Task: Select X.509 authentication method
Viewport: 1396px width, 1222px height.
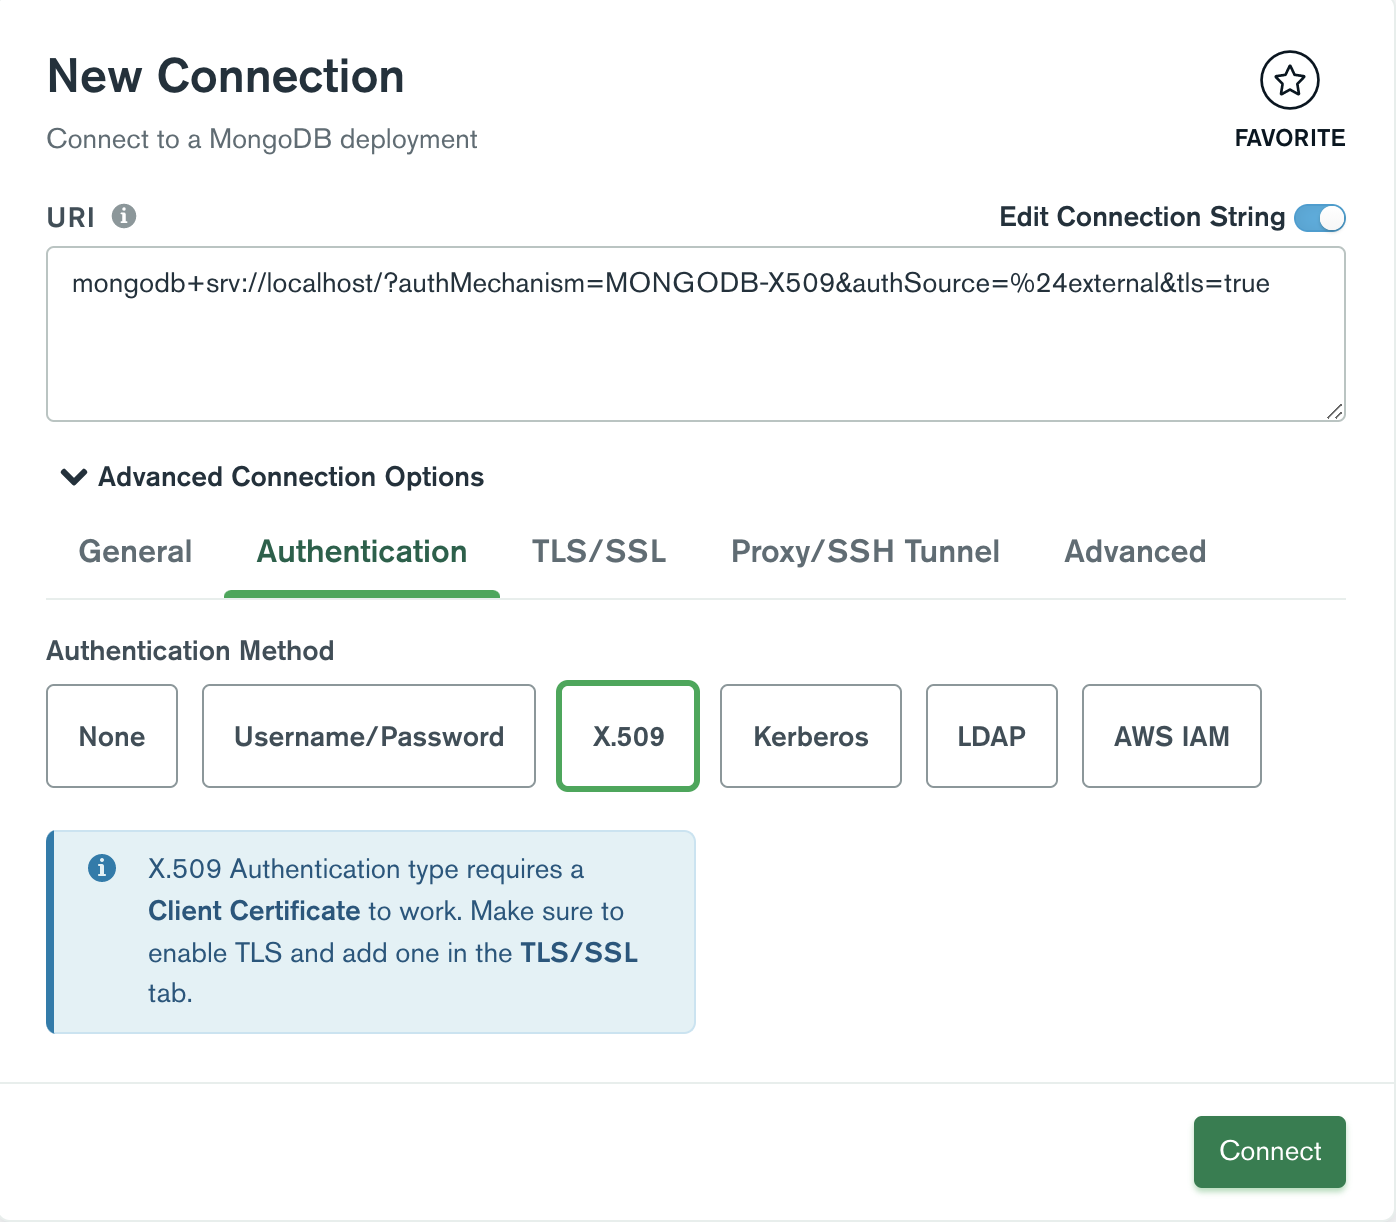Action: point(628,736)
